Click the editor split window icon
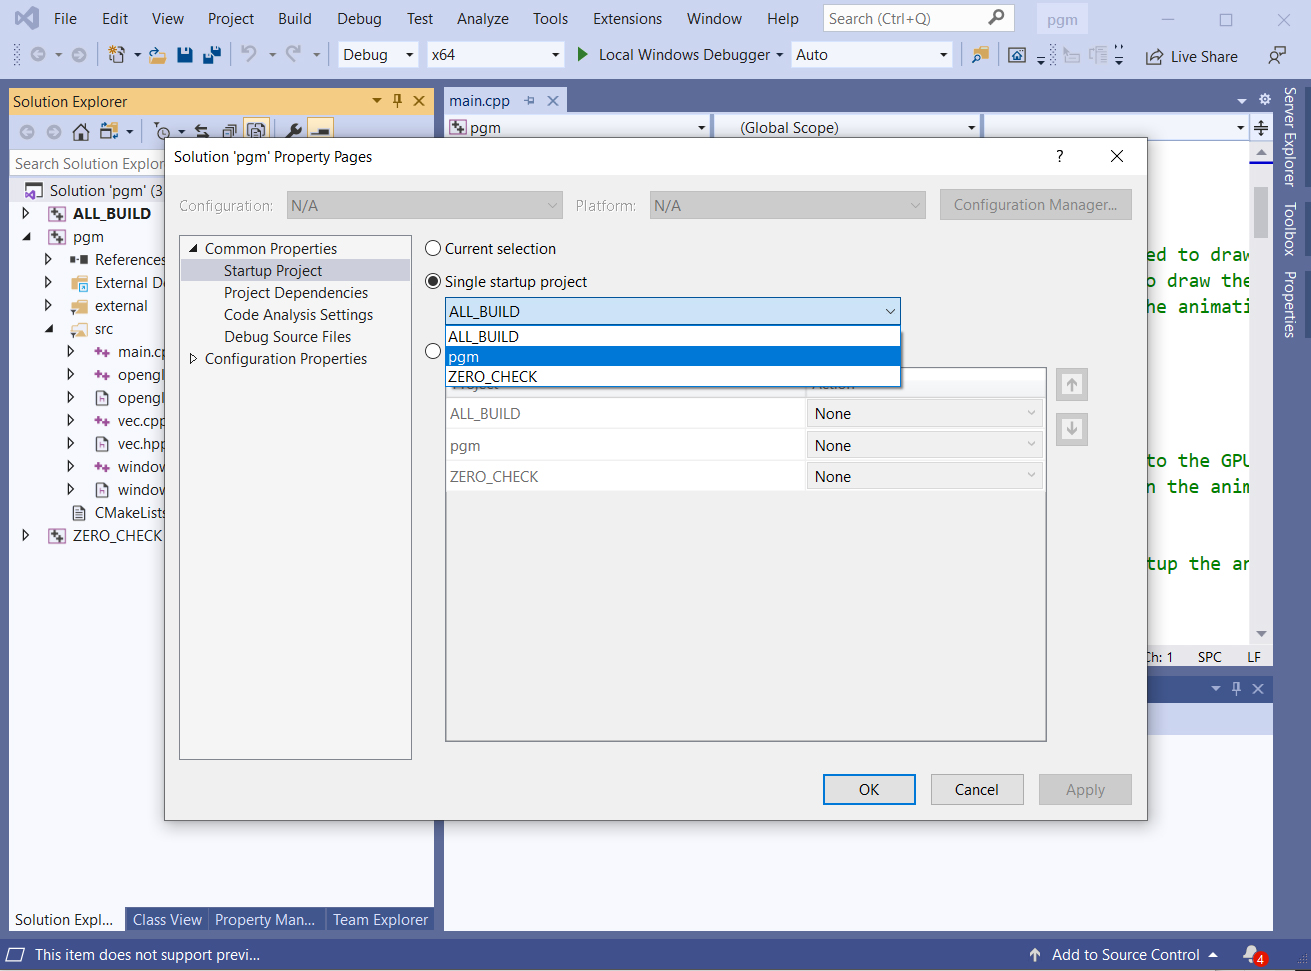This screenshot has width=1311, height=971. click(x=1261, y=128)
